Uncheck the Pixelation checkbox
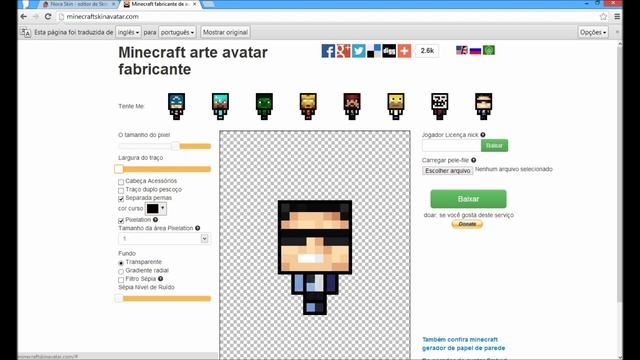 [121, 220]
